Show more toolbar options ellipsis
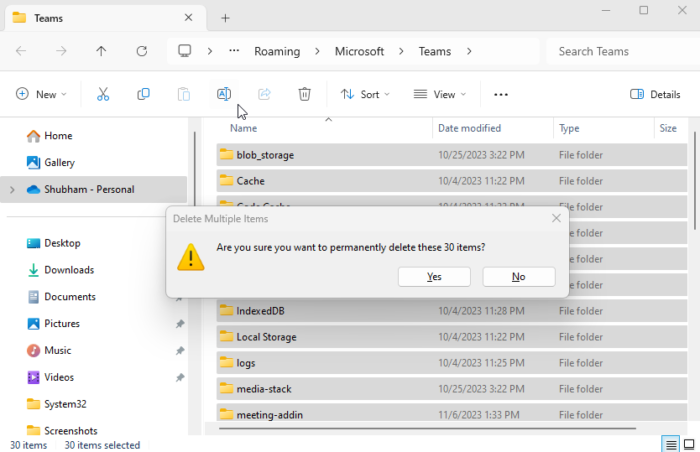The height and width of the screenshot is (452, 700). pos(501,94)
